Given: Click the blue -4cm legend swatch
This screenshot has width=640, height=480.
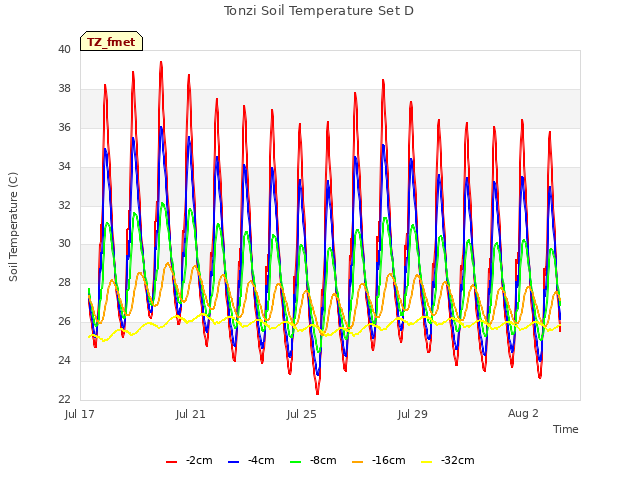Looking at the screenshot, I should pyautogui.click(x=233, y=462).
